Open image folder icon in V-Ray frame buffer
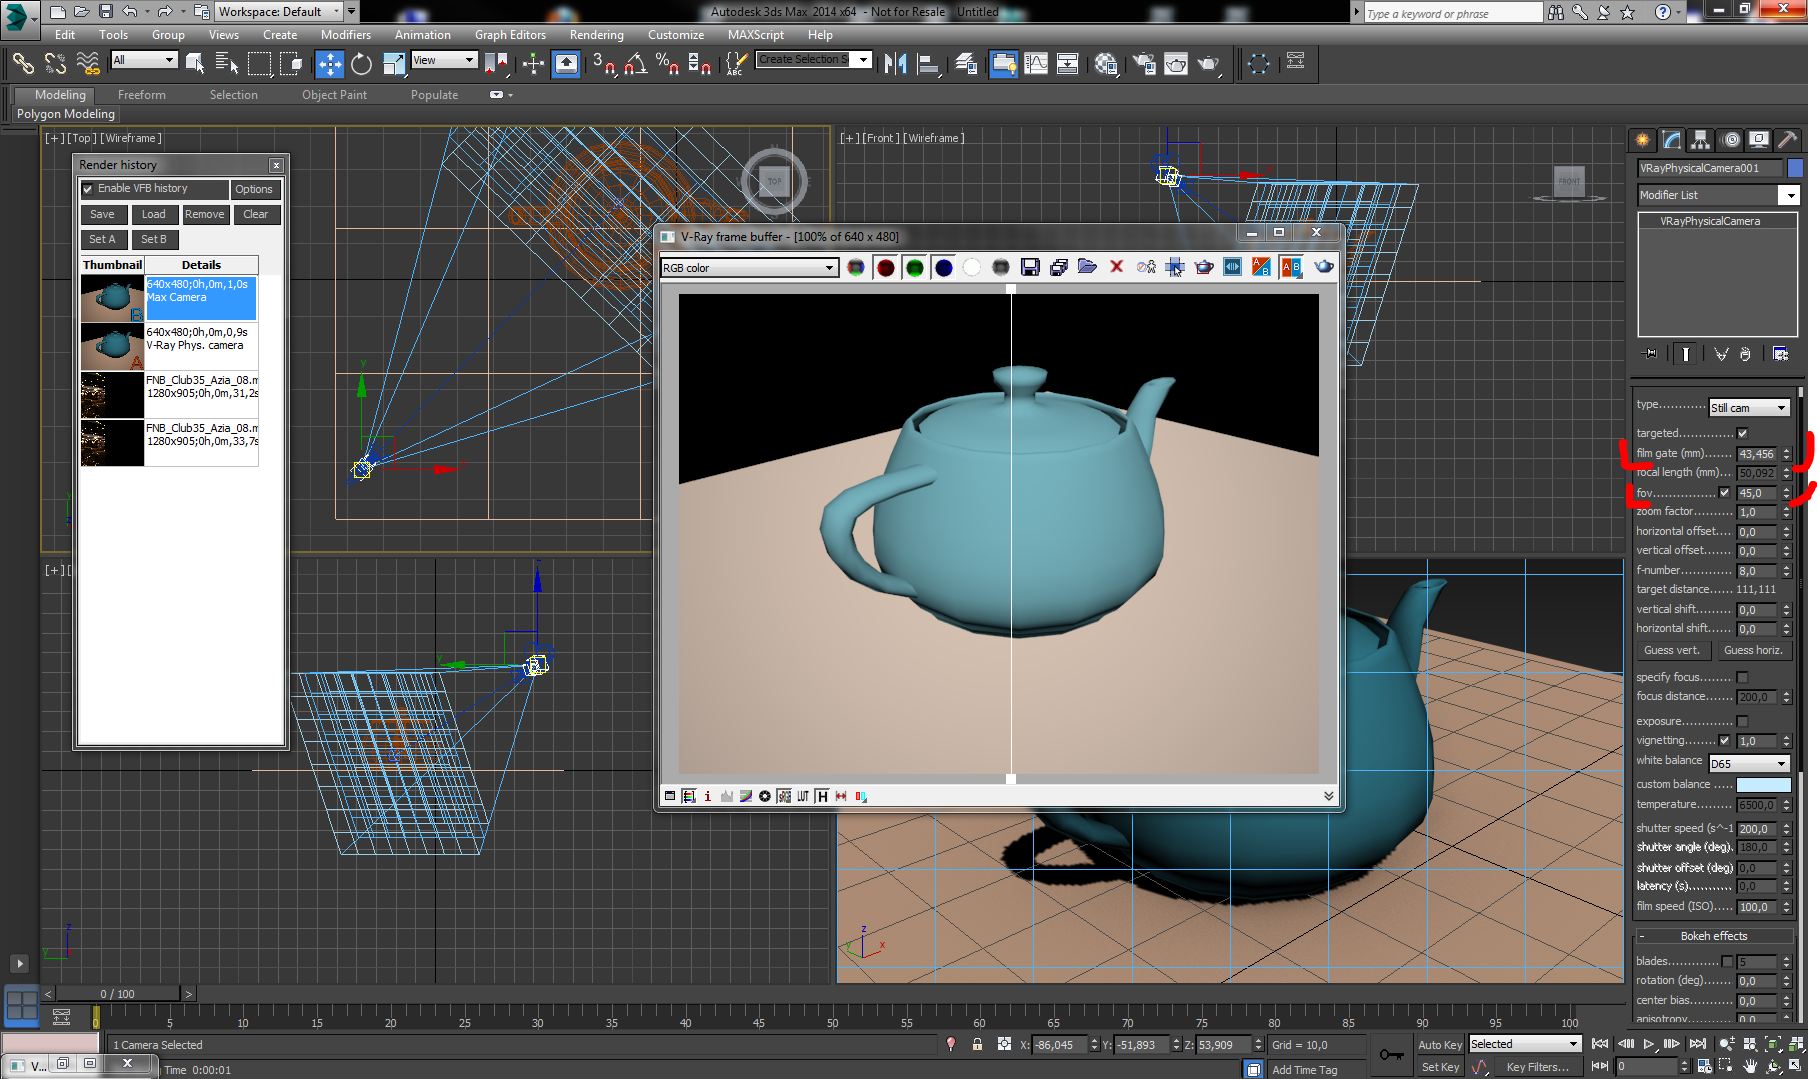Viewport: 1817px width, 1079px height. click(x=1087, y=267)
